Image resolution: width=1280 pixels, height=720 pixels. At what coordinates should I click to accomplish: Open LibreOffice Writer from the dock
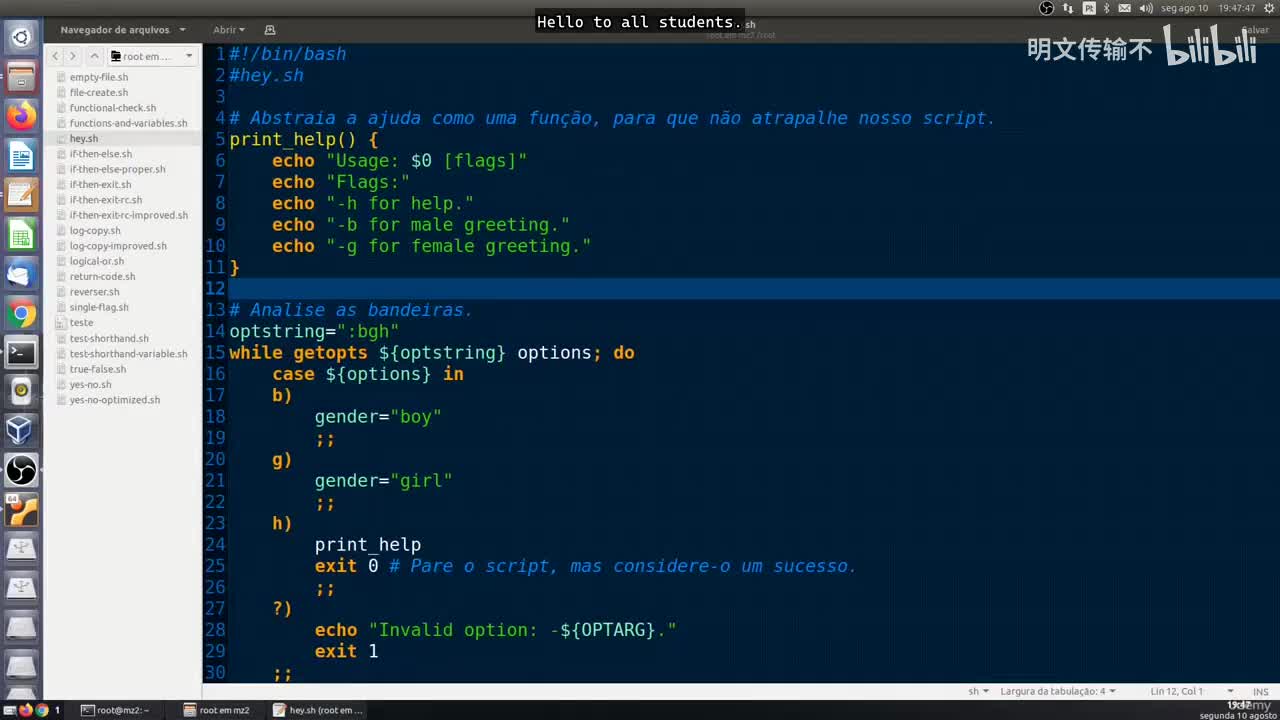21,156
